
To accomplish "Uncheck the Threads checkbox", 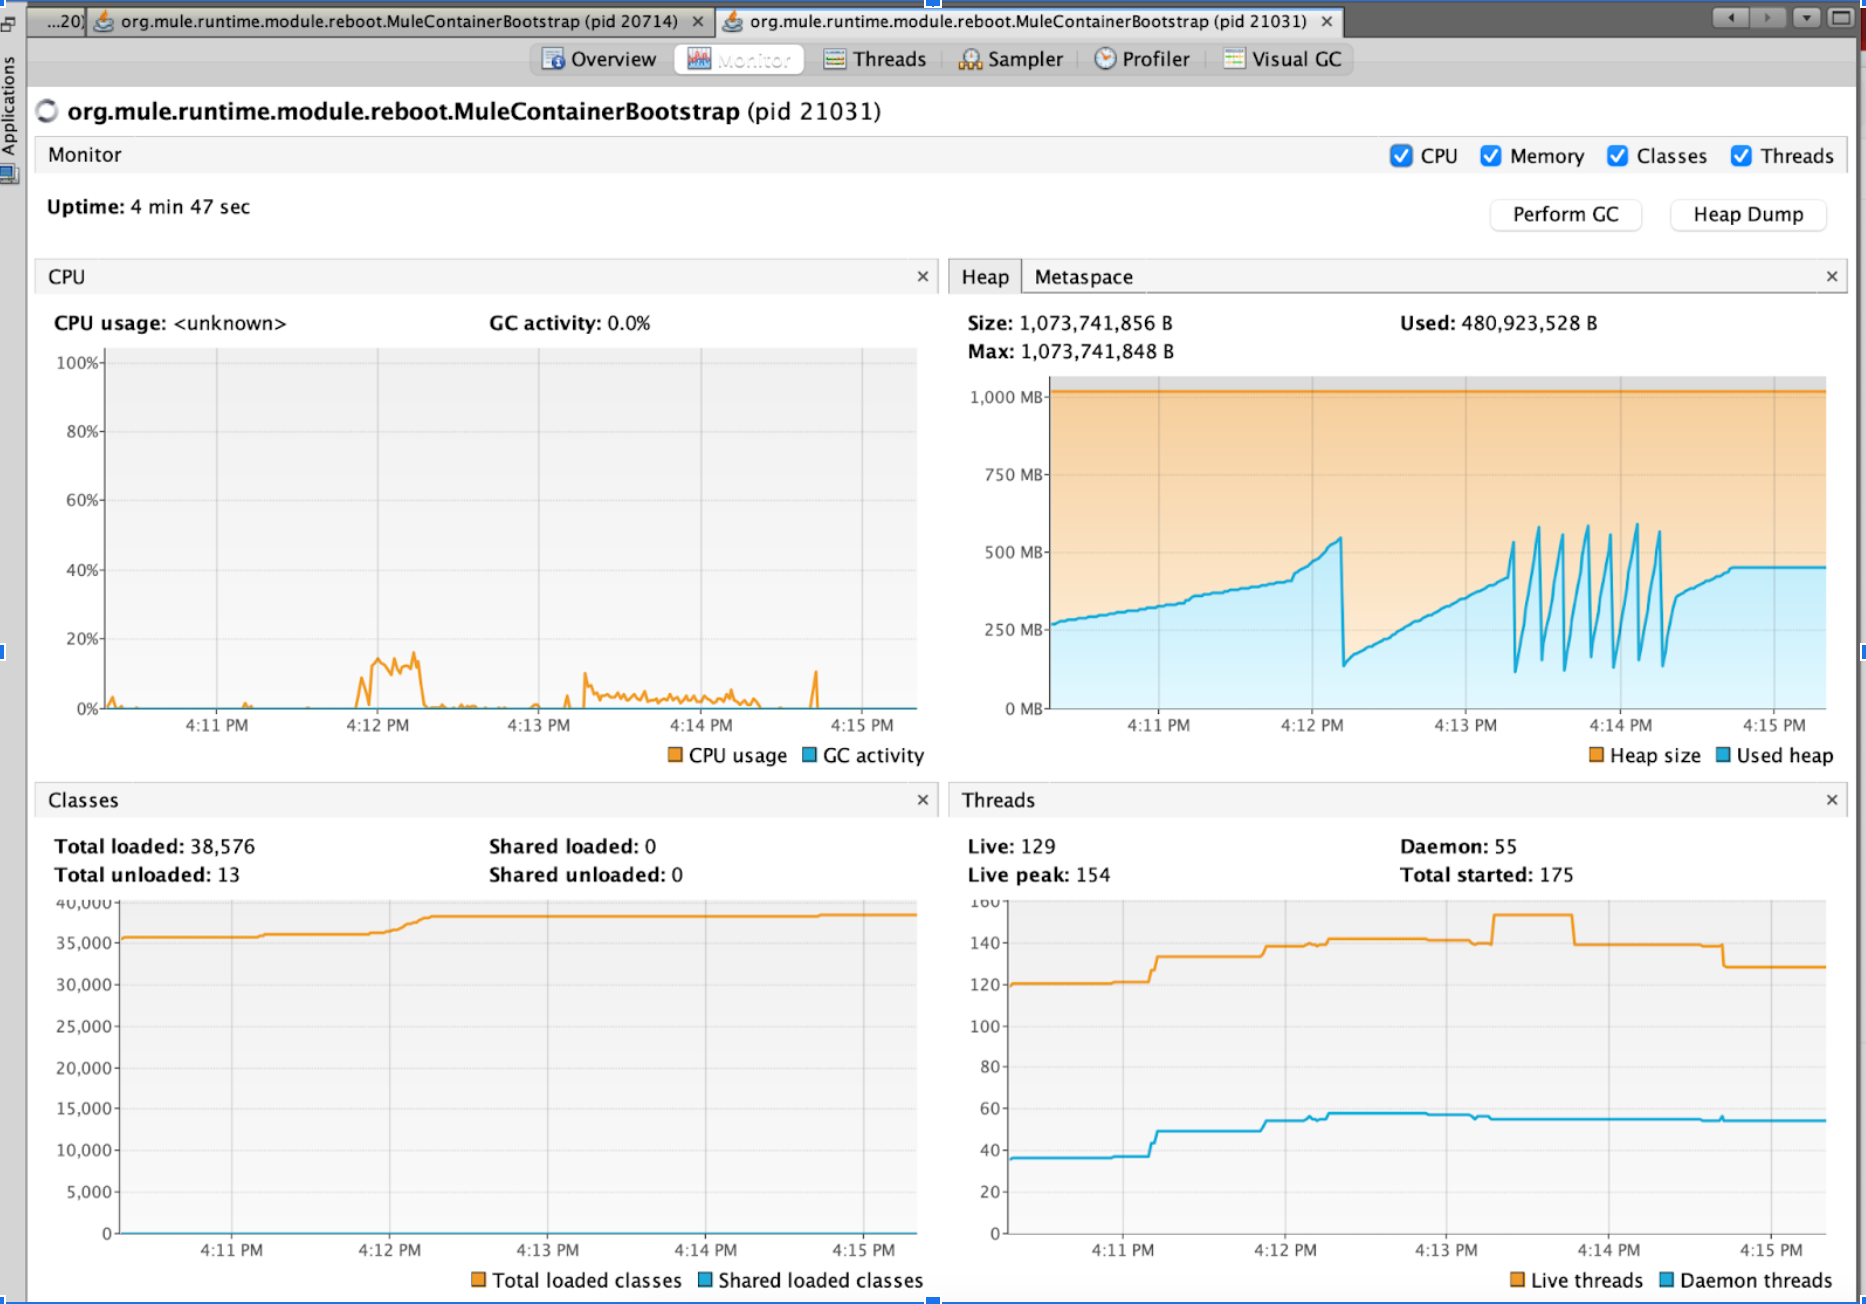I will (x=1741, y=156).
